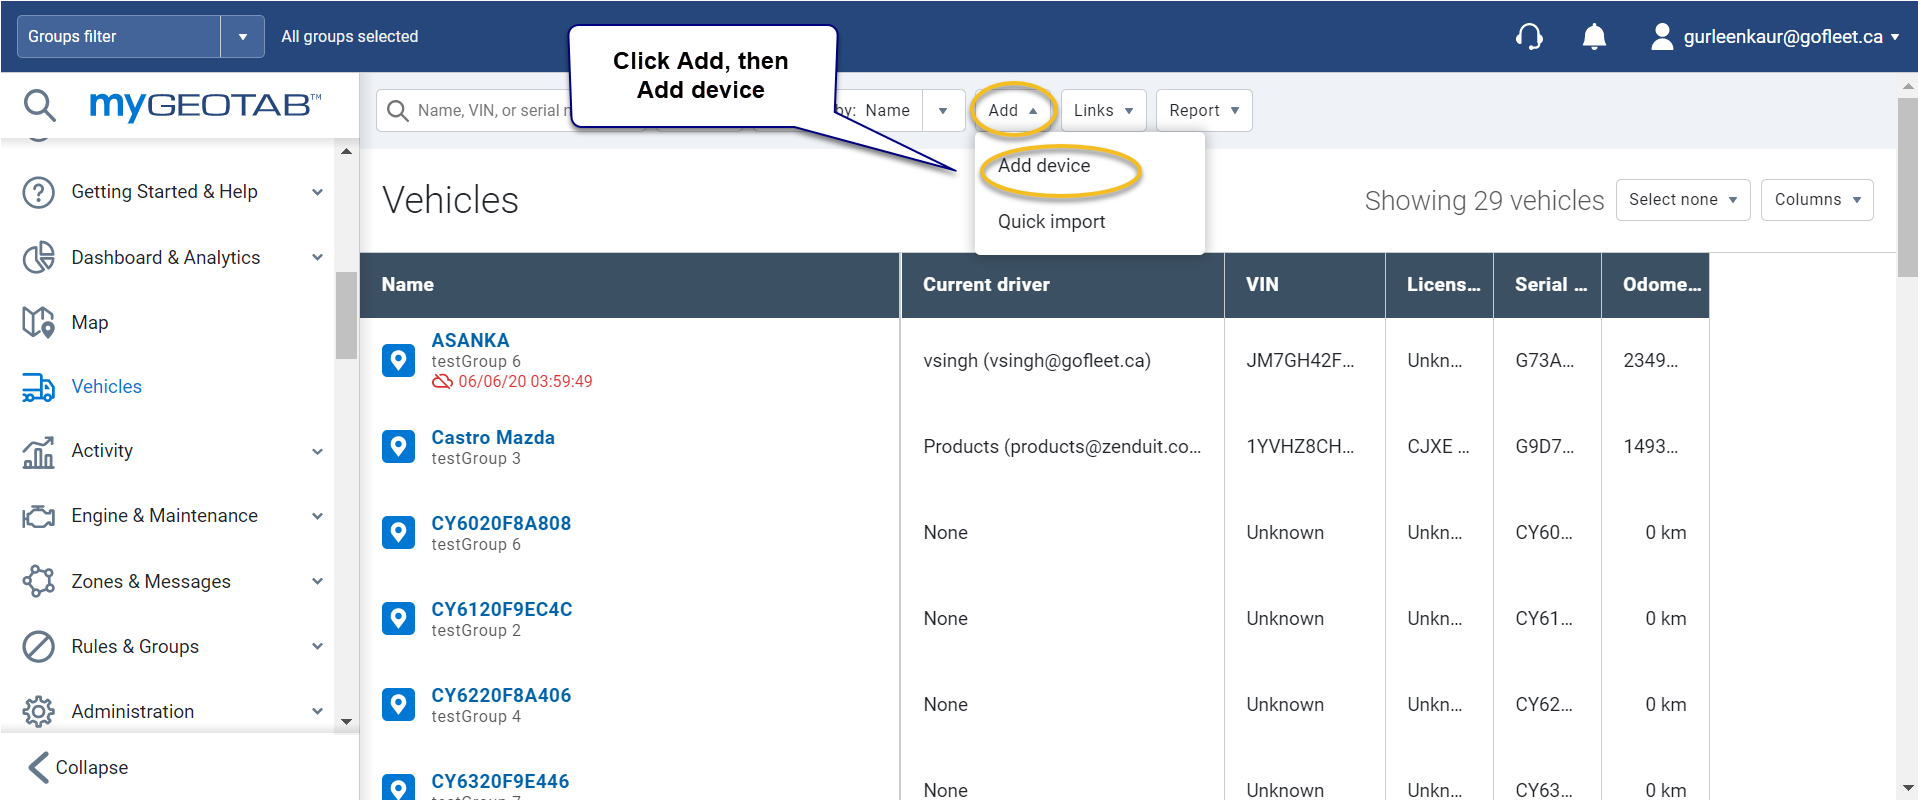Open the Select none dropdown
The height and width of the screenshot is (800, 1918).
(x=1683, y=200)
